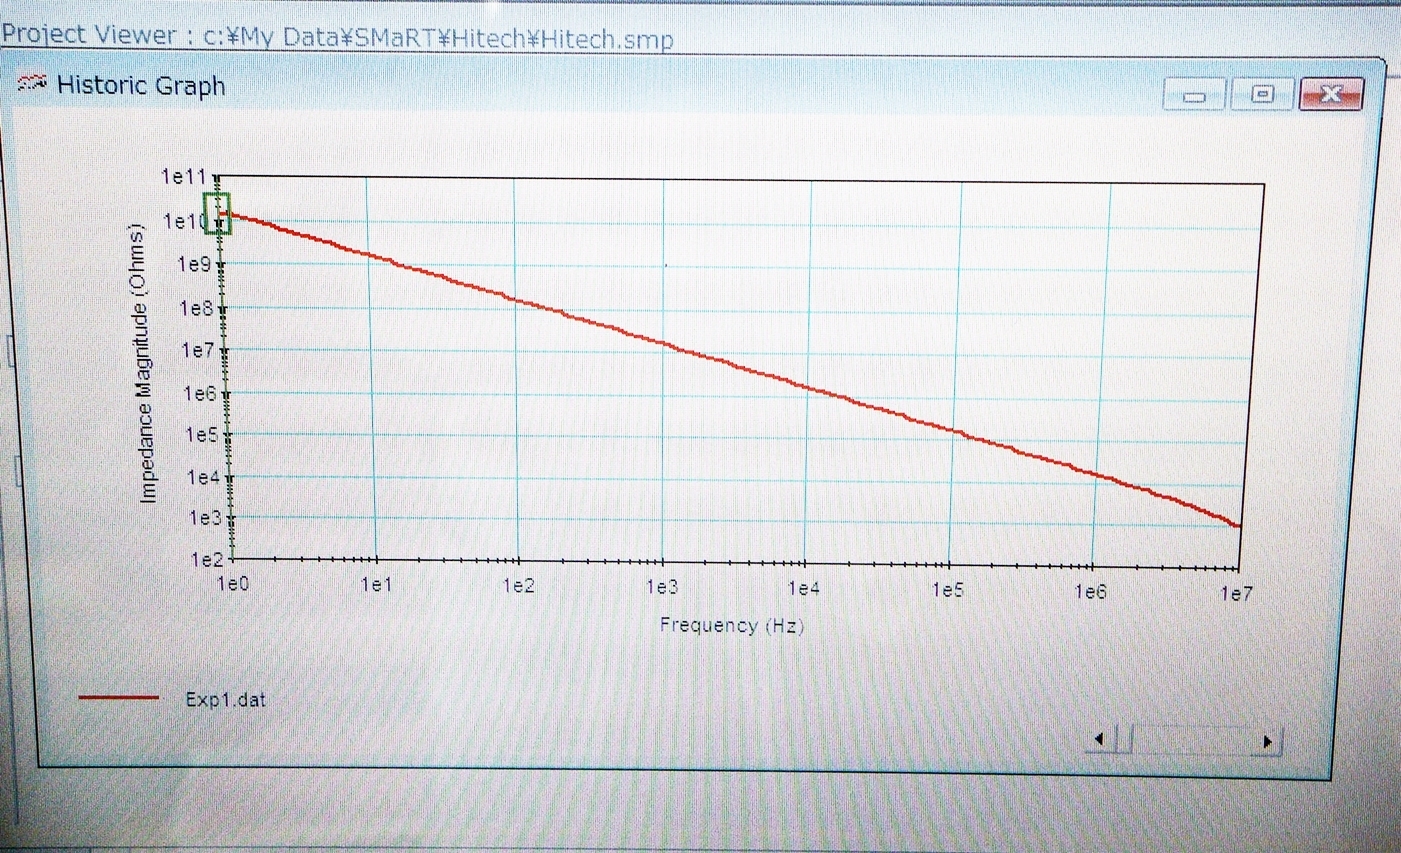Screen dimensions: 1401x853
Task: Click the Impedance Magnitude (Ohms) axis title
Action: coord(143,363)
